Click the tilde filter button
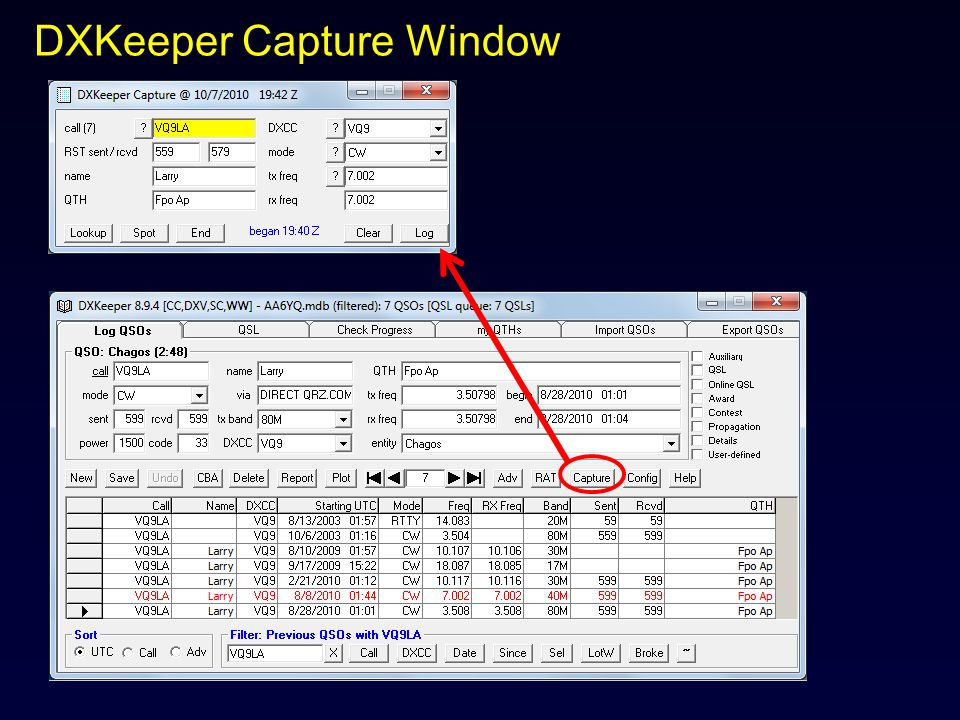The image size is (960, 720). click(686, 653)
